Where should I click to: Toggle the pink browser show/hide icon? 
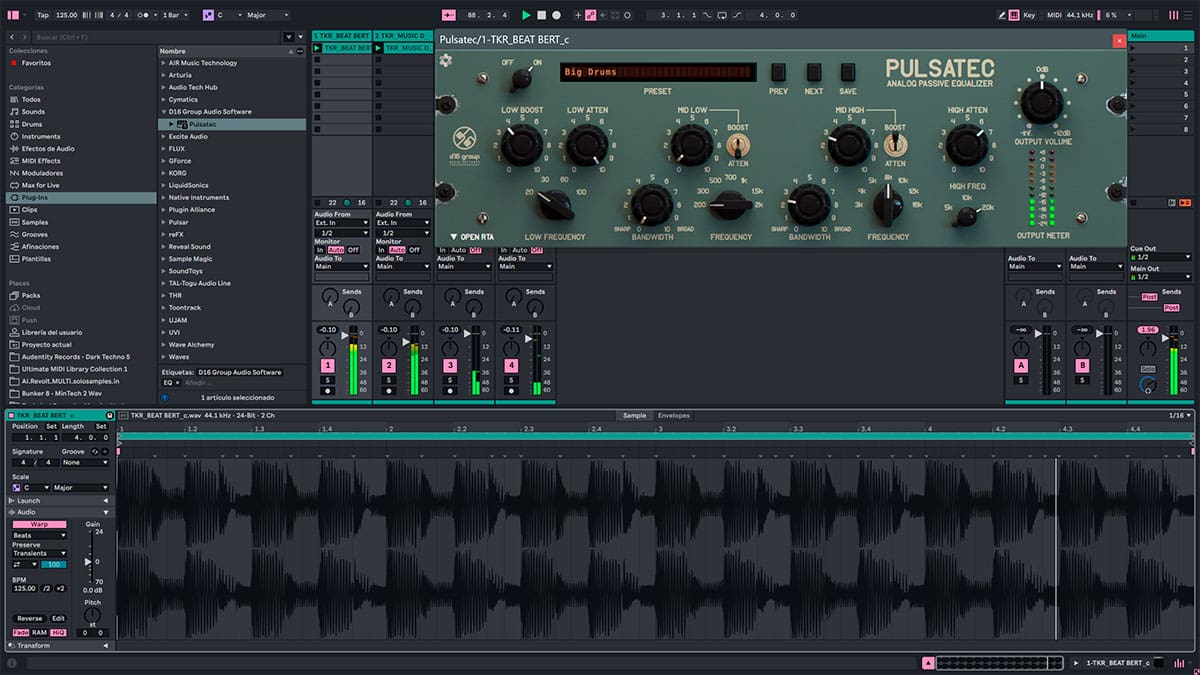coord(13,15)
